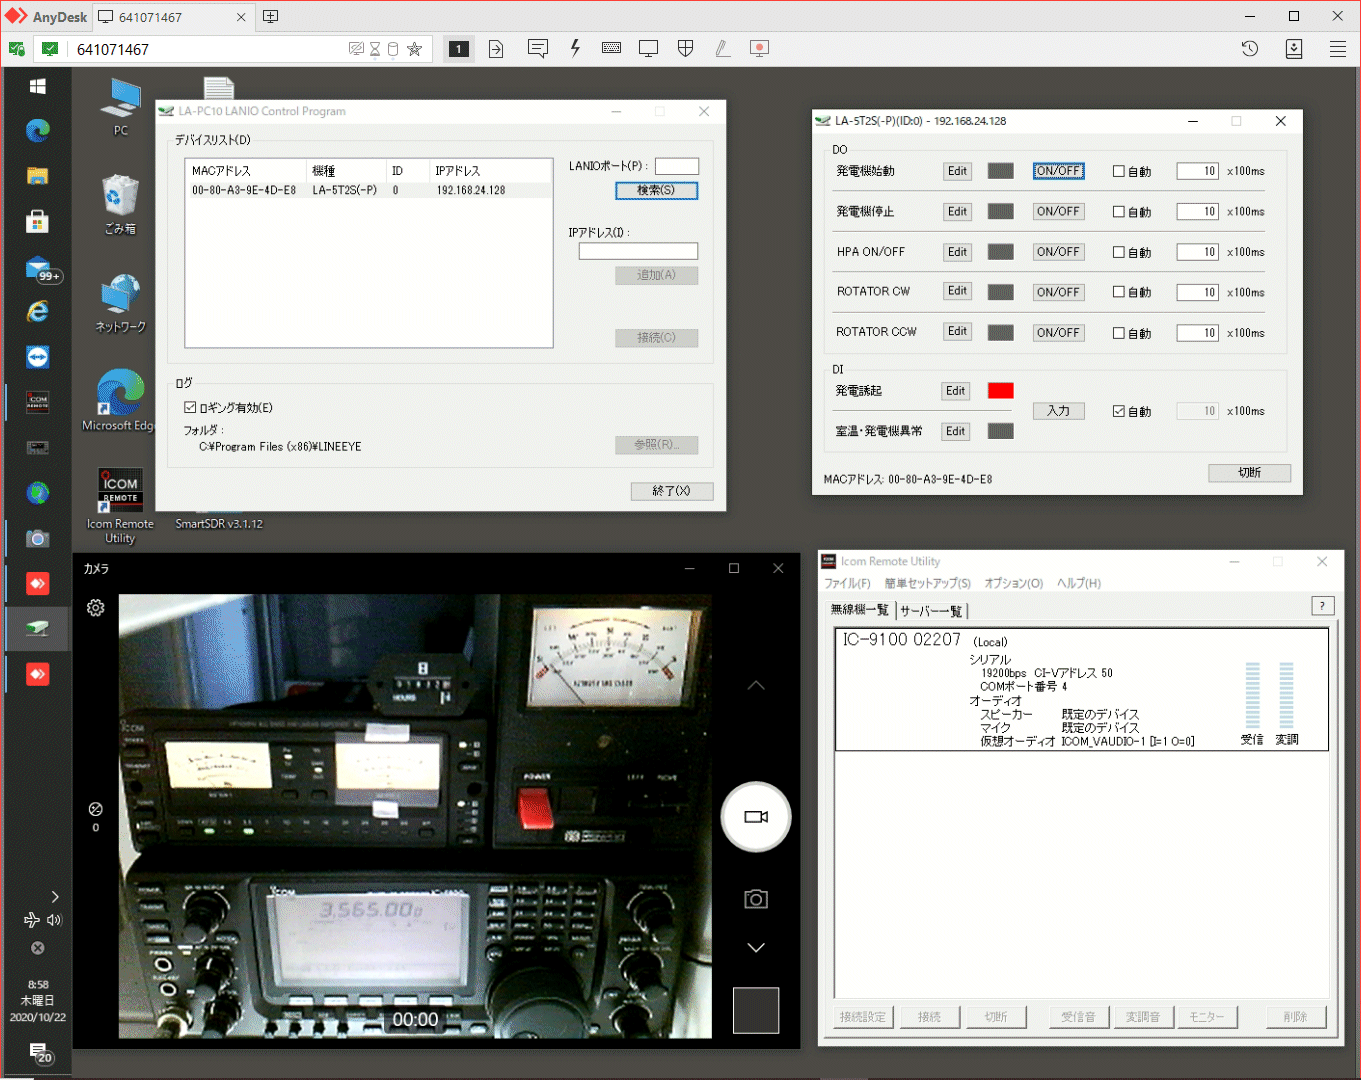Open the AnyDesk chat icon
Image resolution: width=1361 pixels, height=1080 pixels.
[538, 49]
